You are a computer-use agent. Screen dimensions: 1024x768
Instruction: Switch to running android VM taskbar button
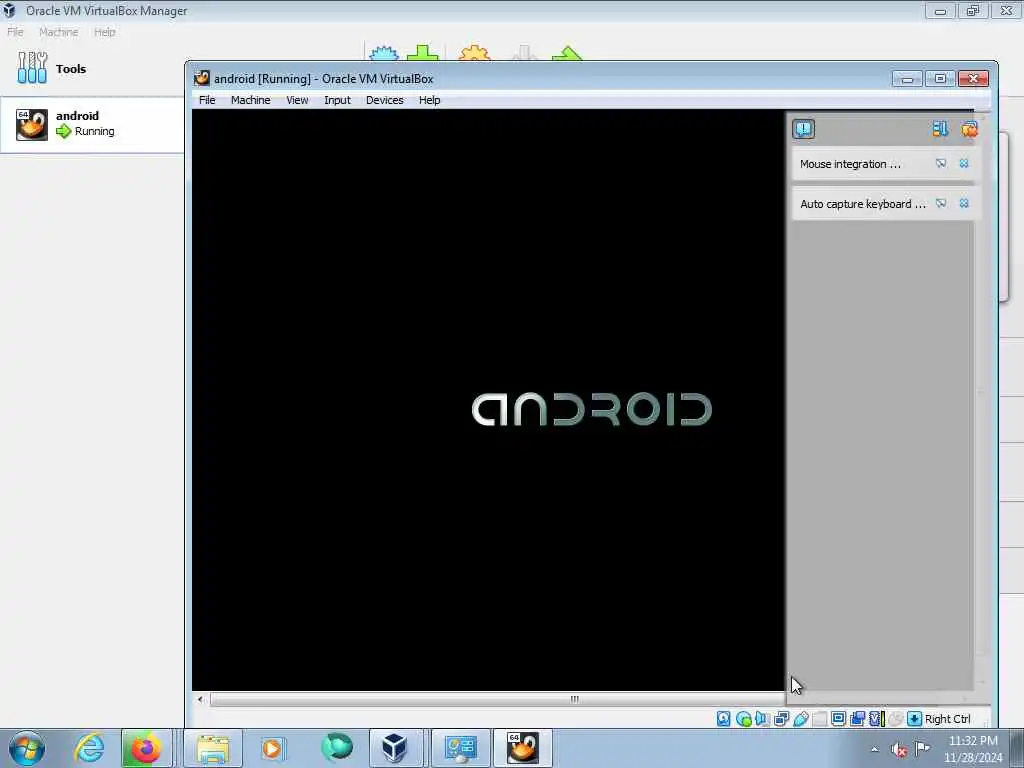522,748
